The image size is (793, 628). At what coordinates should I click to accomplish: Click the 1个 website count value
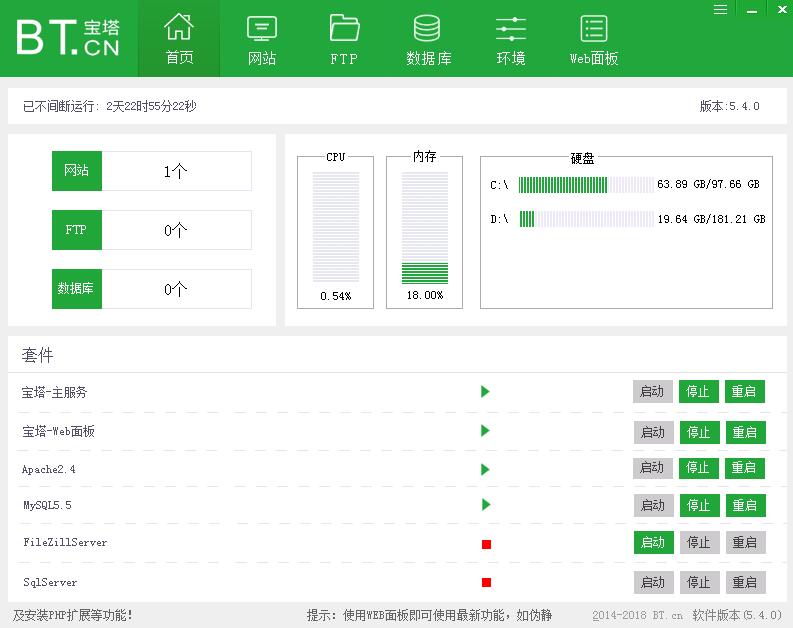click(x=175, y=171)
